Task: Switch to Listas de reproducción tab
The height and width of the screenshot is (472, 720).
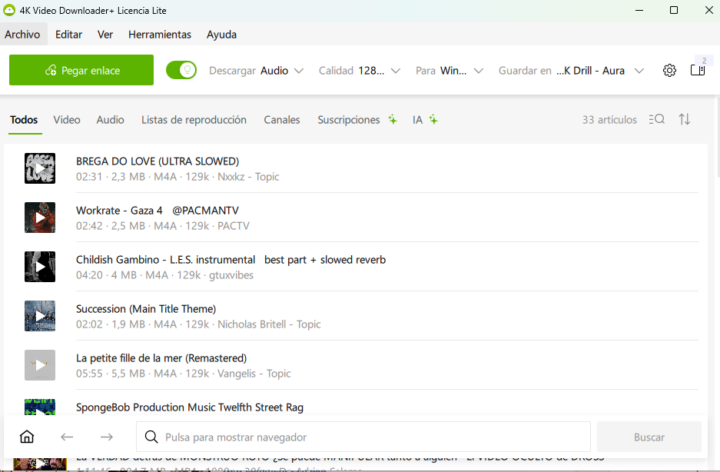Action: 194,120
